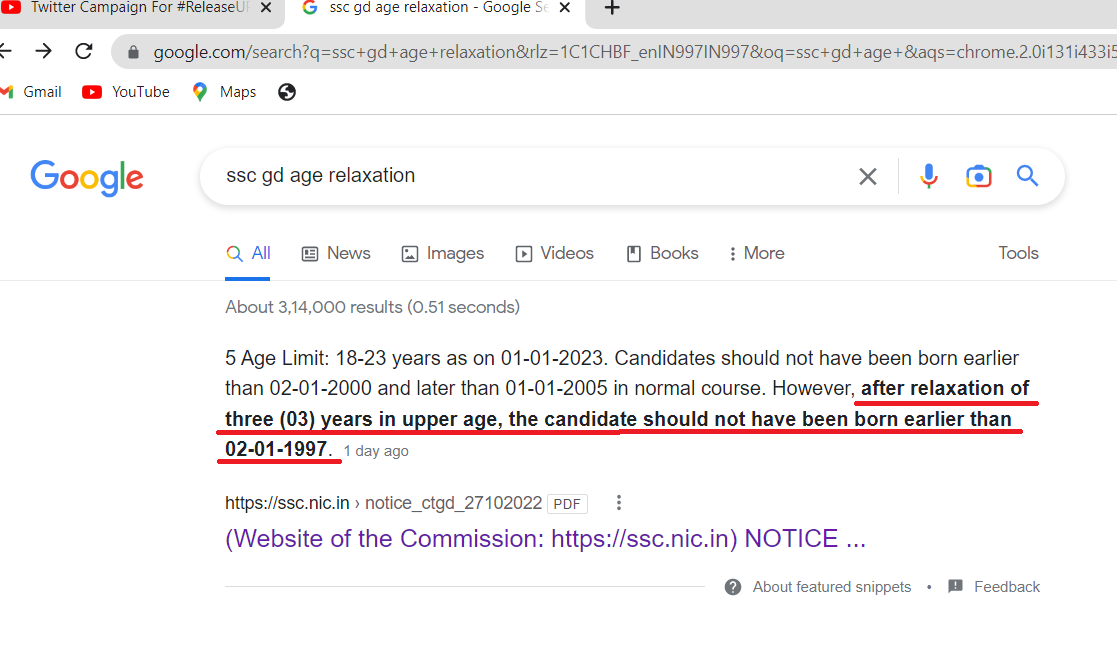Switch to Books results tab
Image resolution: width=1117 pixels, height=657 pixels.
(x=663, y=254)
